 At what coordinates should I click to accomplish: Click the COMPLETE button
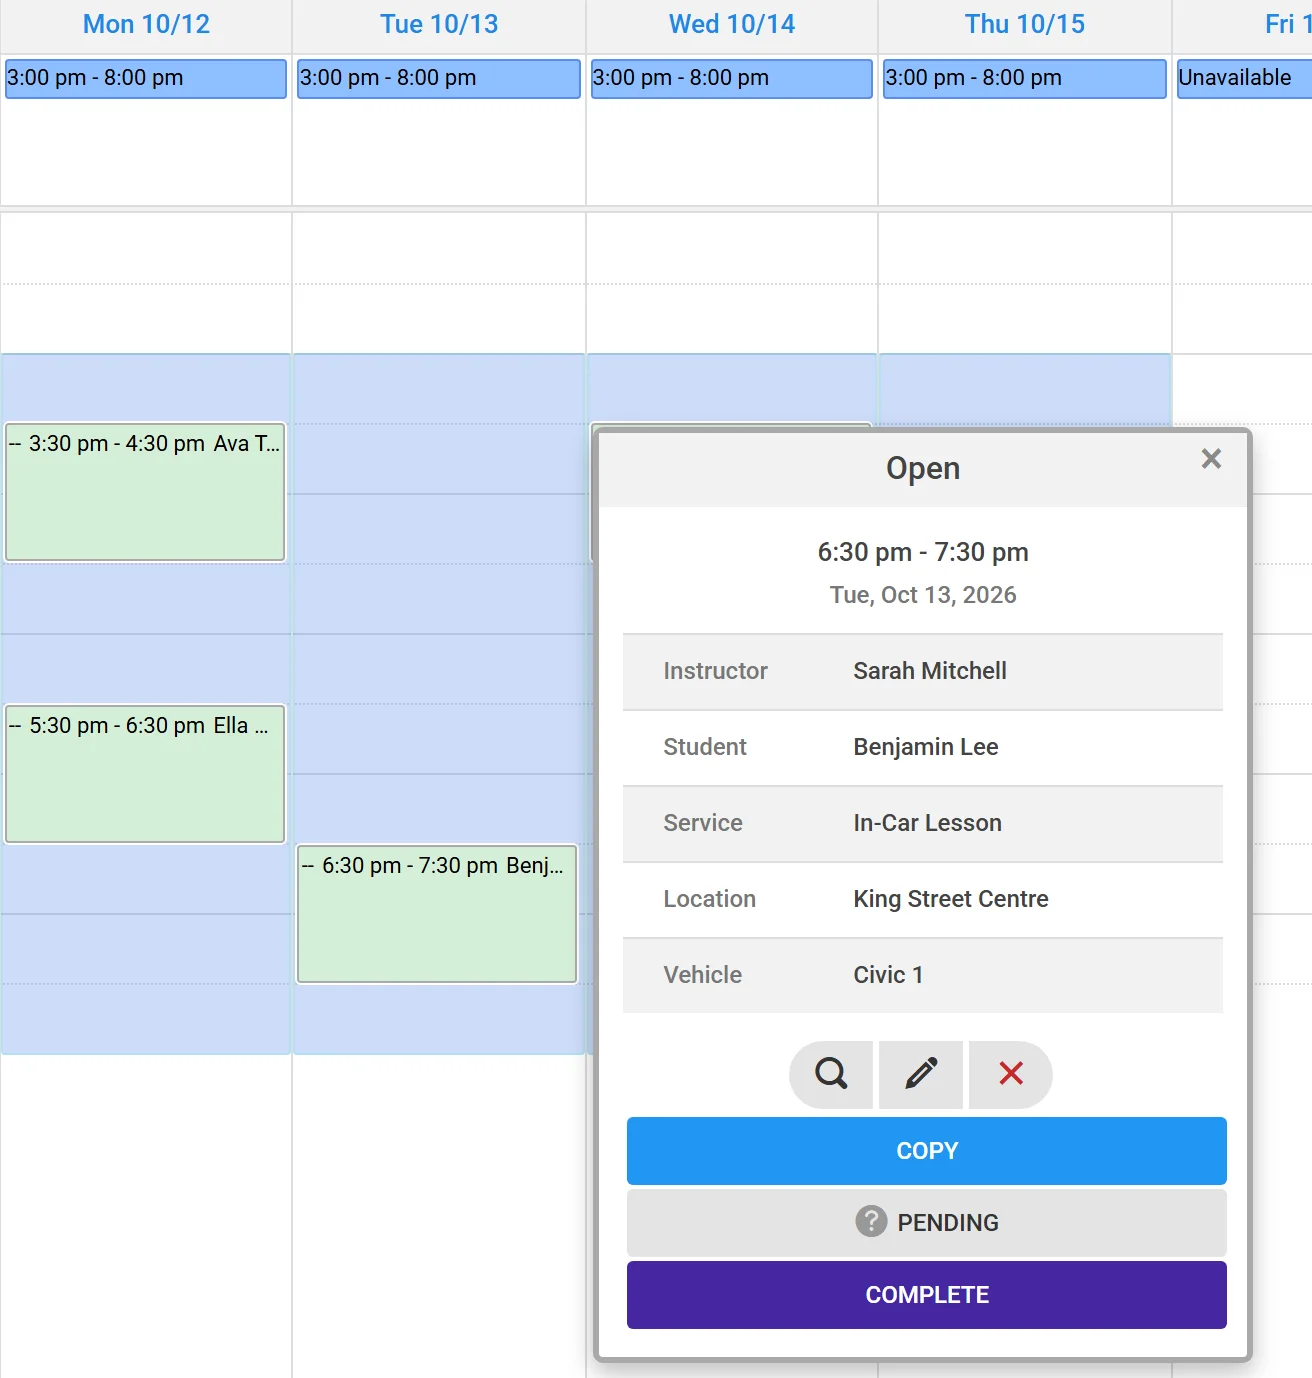(x=927, y=1295)
